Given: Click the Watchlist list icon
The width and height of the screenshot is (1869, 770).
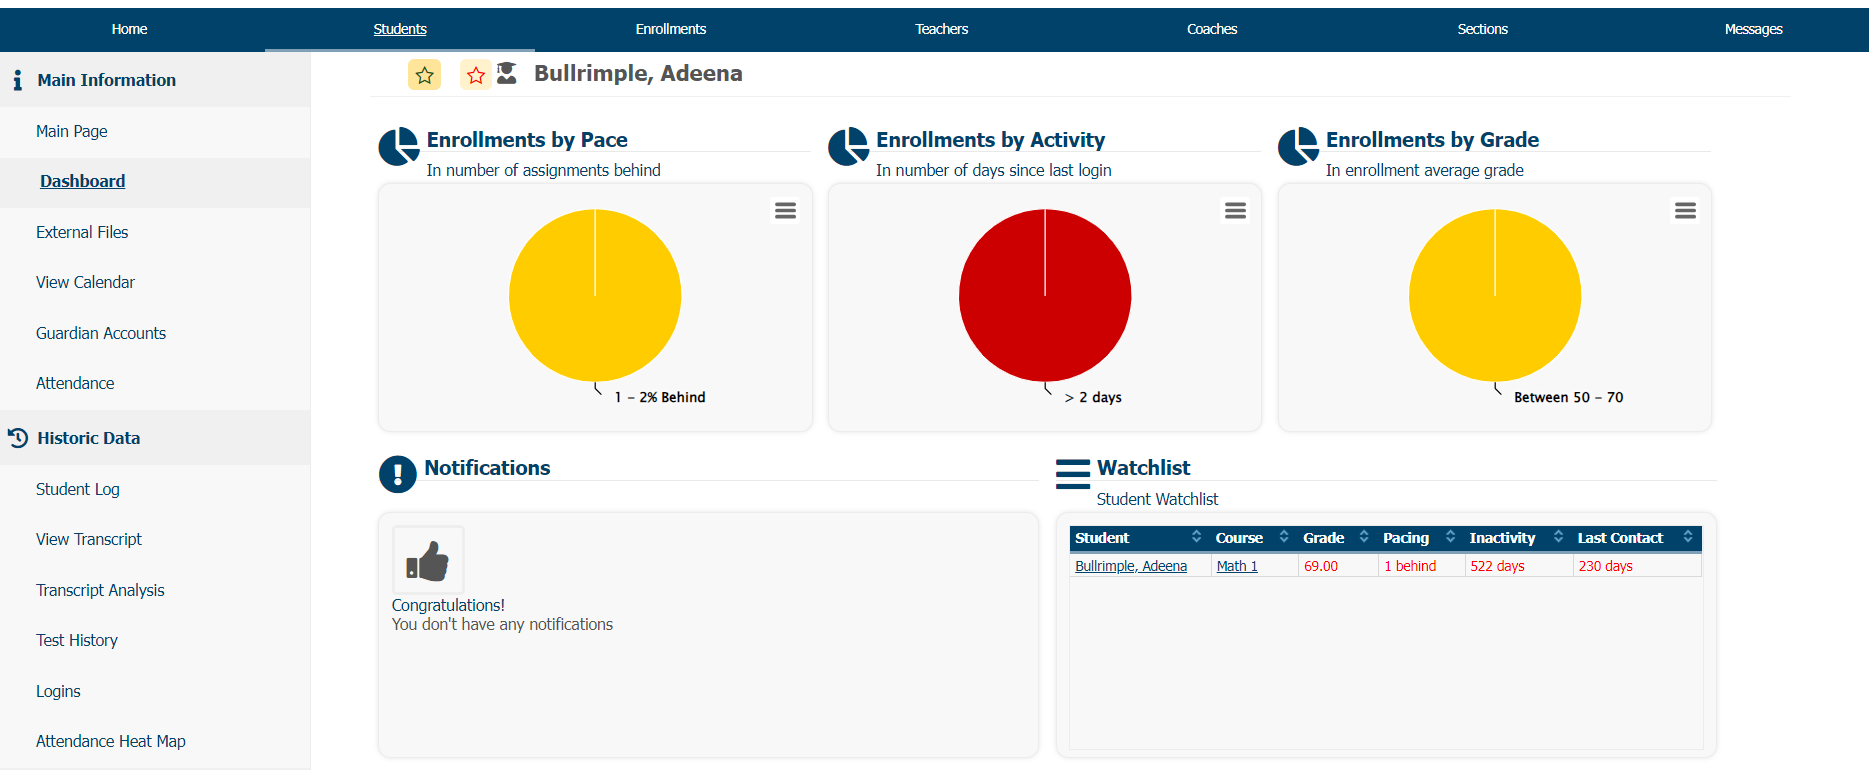Looking at the screenshot, I should pyautogui.click(x=1073, y=473).
